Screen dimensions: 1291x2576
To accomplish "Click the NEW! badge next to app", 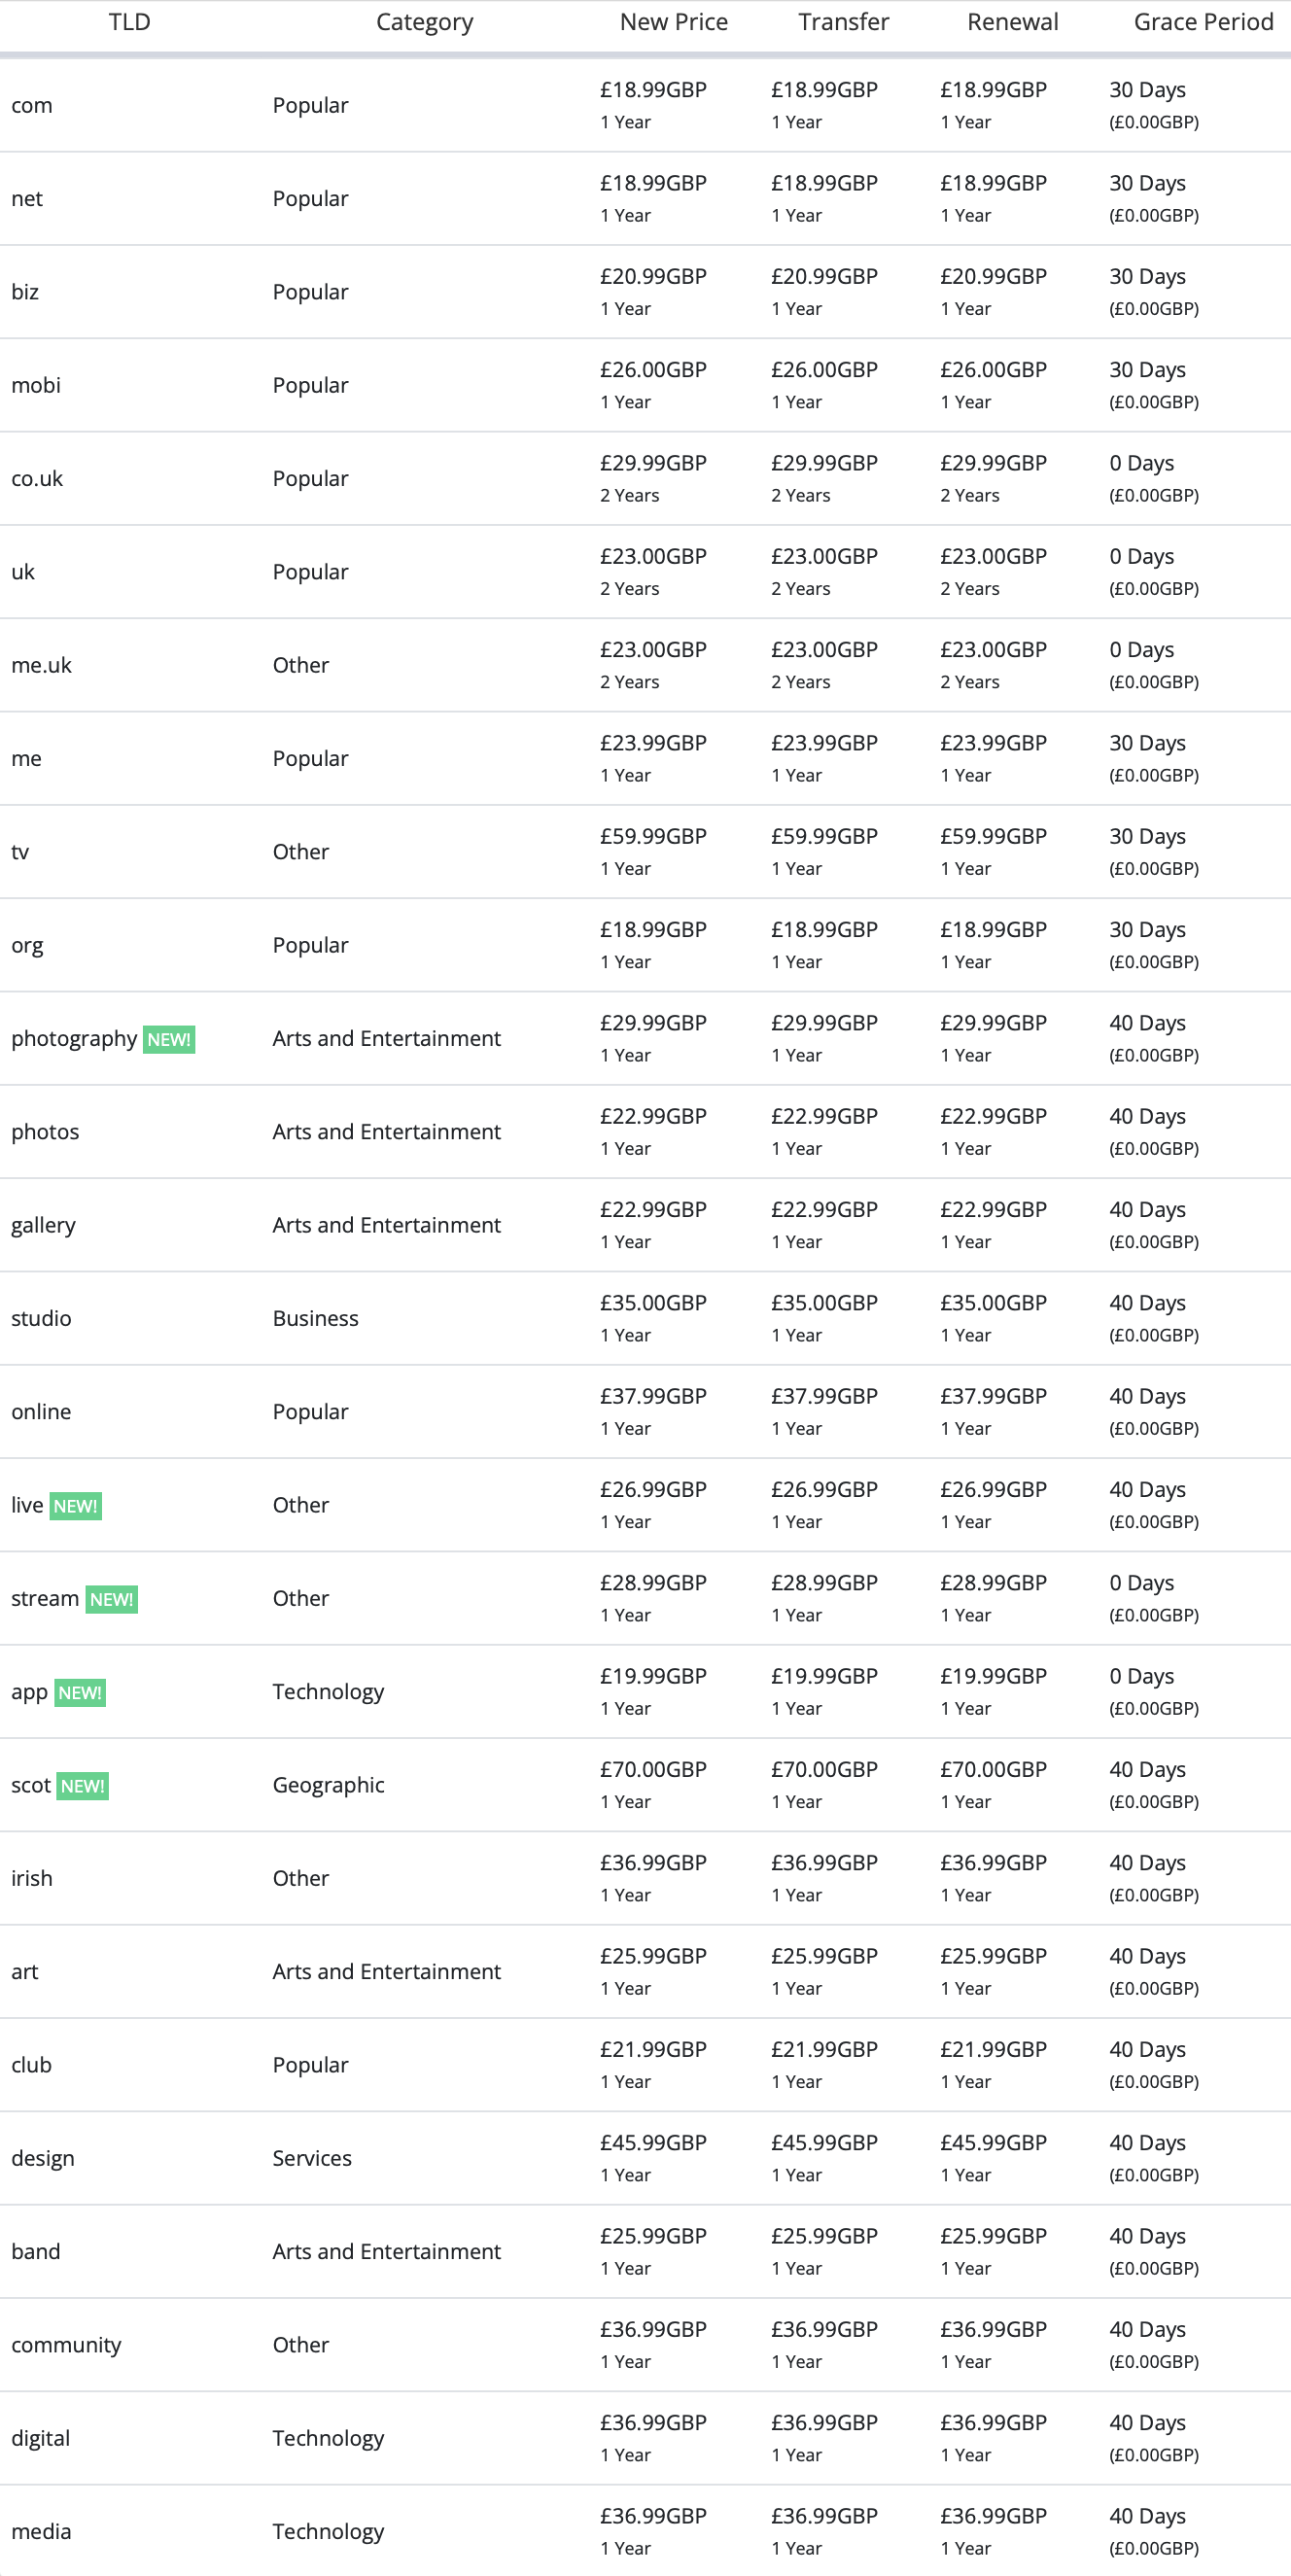I will (x=80, y=1693).
